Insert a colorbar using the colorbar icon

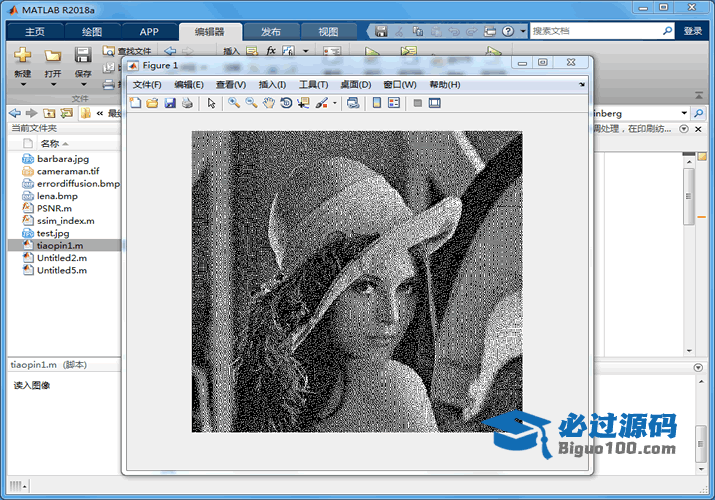(x=377, y=103)
